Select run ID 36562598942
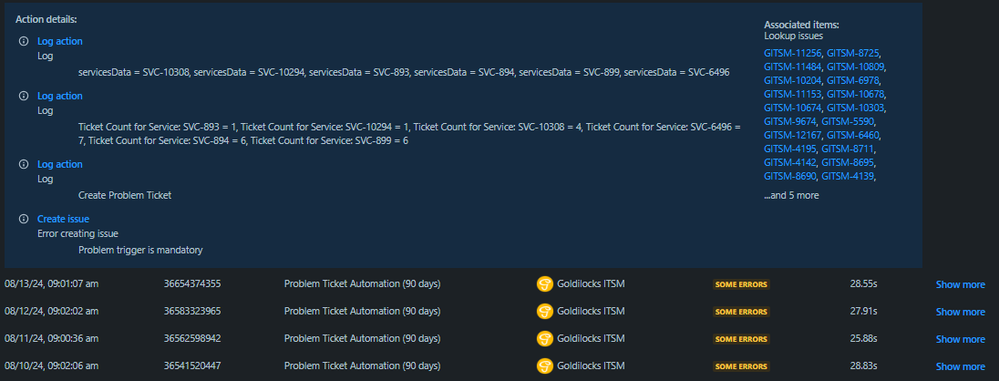Viewport: 999px width, 381px height. (192, 338)
